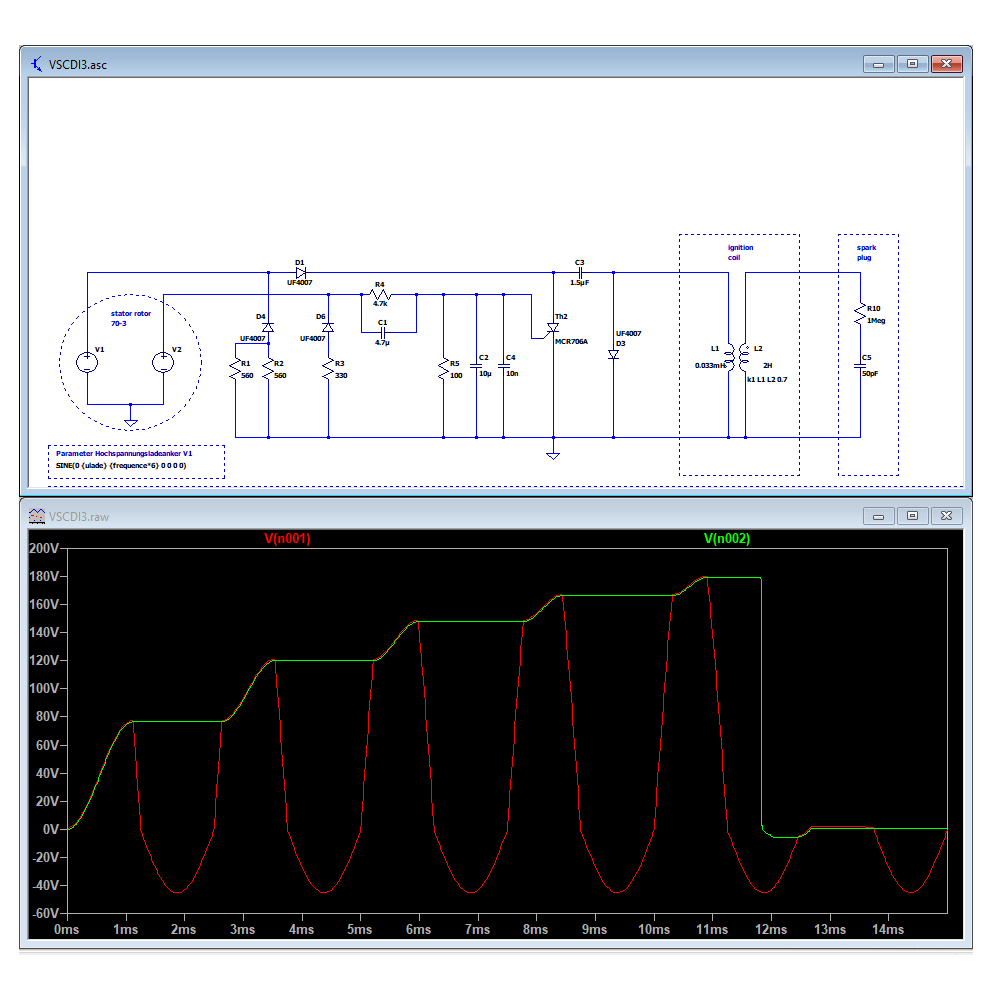This screenshot has width=1000, height=1000.
Task: Click the 100V label on the vertical axis
Action: click(x=44, y=689)
